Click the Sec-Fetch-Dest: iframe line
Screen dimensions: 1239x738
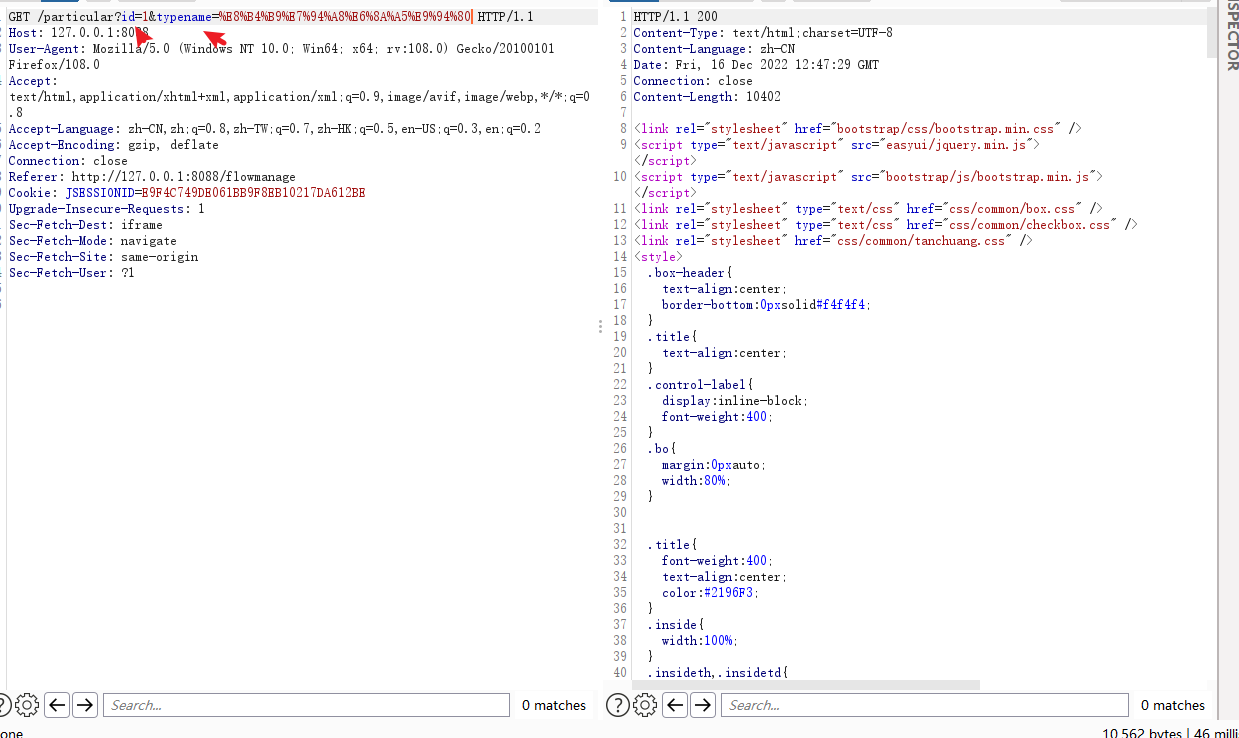[x=85, y=225]
